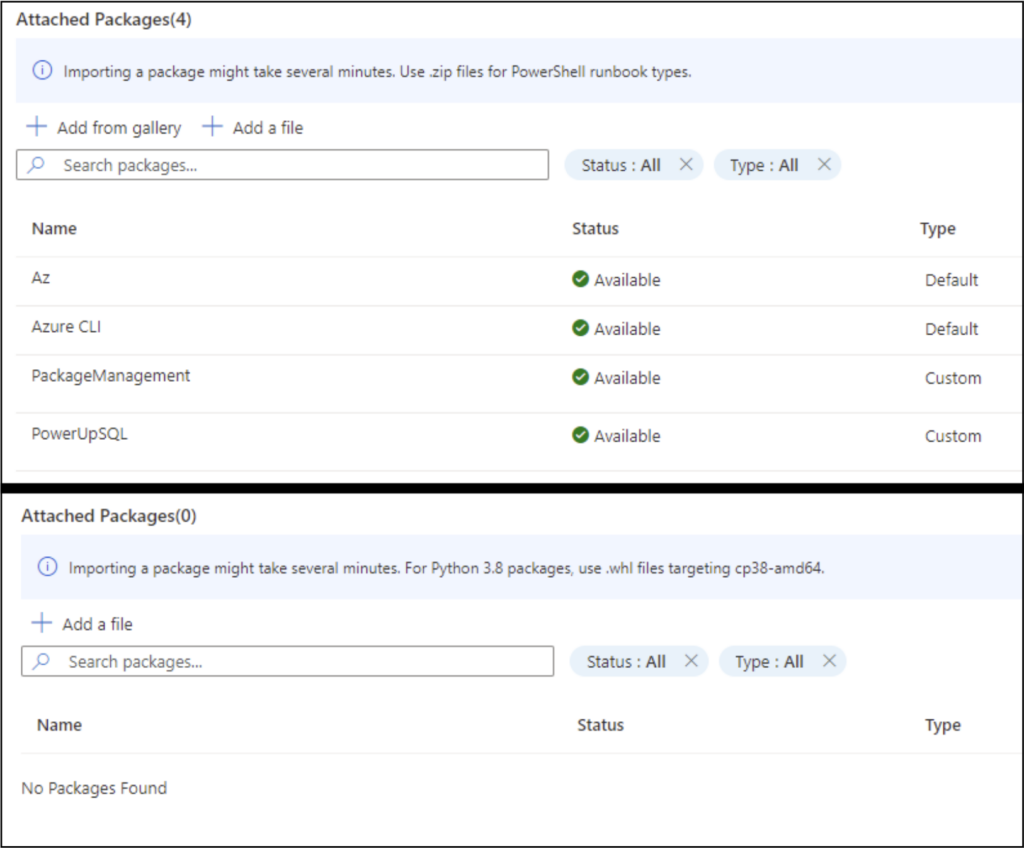Click the Add a file label in the upper panel
The width and height of the screenshot is (1024, 848).
(268, 127)
